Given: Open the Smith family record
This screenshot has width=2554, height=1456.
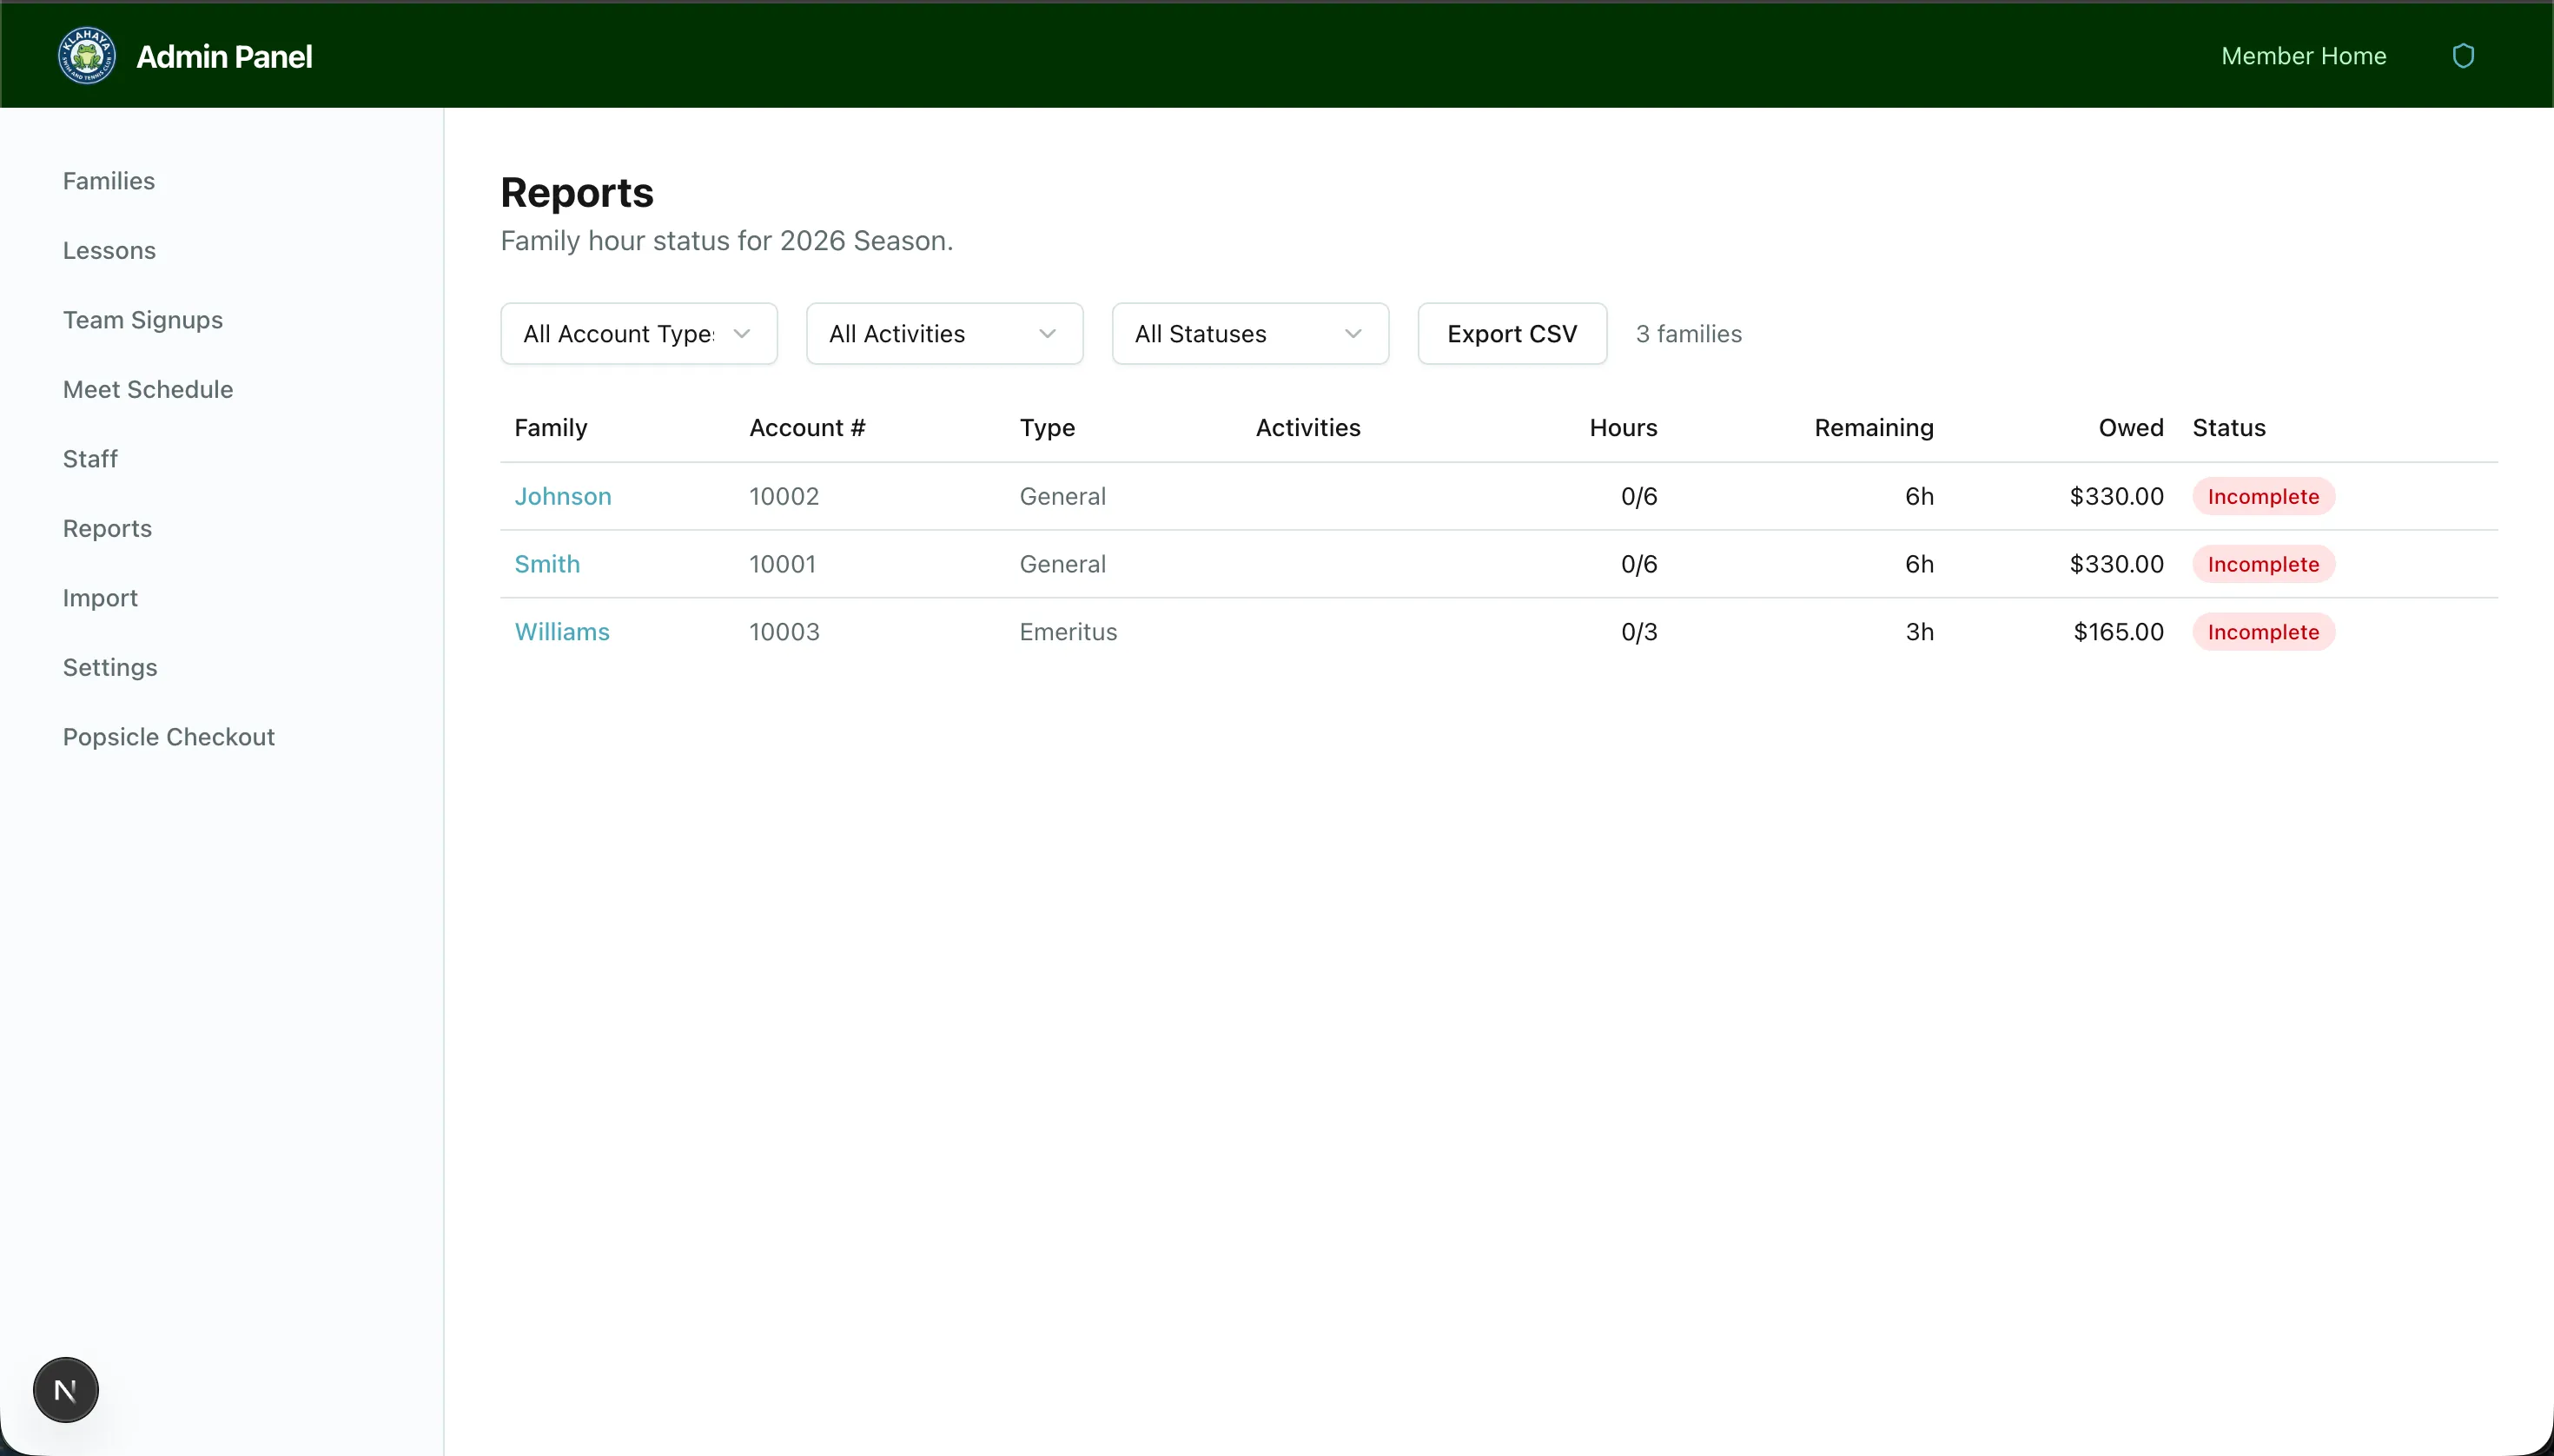Looking at the screenshot, I should click(x=547, y=564).
